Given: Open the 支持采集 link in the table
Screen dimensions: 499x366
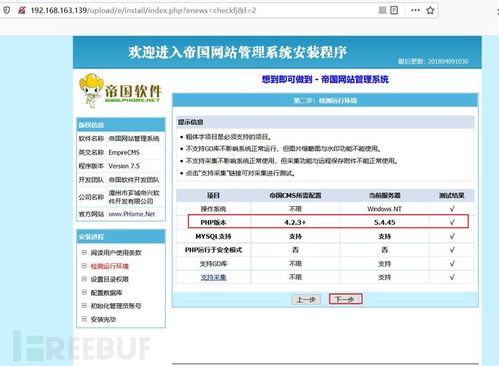Looking at the screenshot, I should 213,277.
